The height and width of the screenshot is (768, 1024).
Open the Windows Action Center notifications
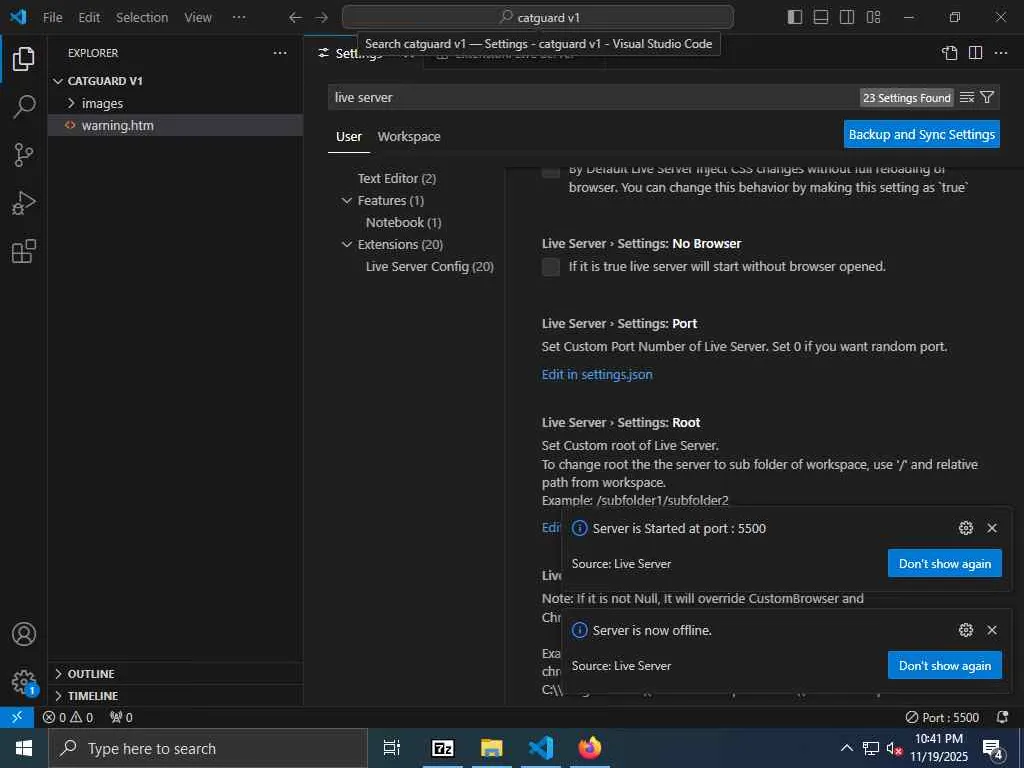click(x=993, y=749)
